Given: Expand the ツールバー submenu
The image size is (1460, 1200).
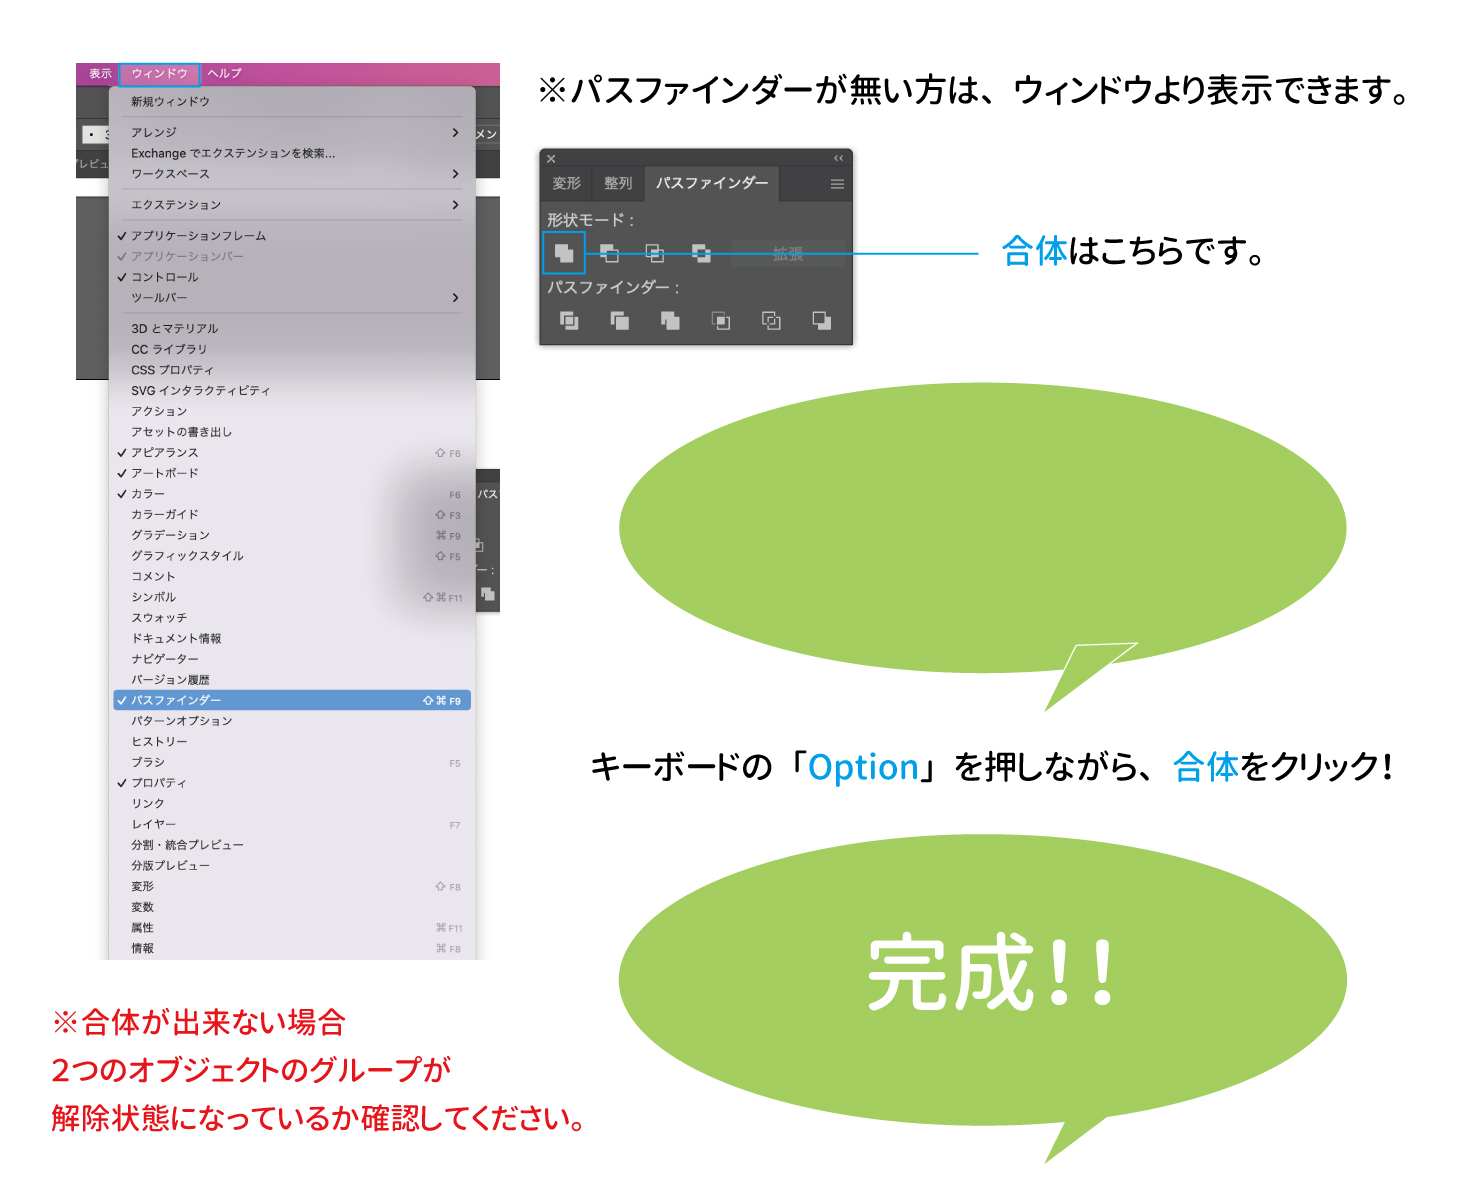Looking at the screenshot, I should 292,298.
